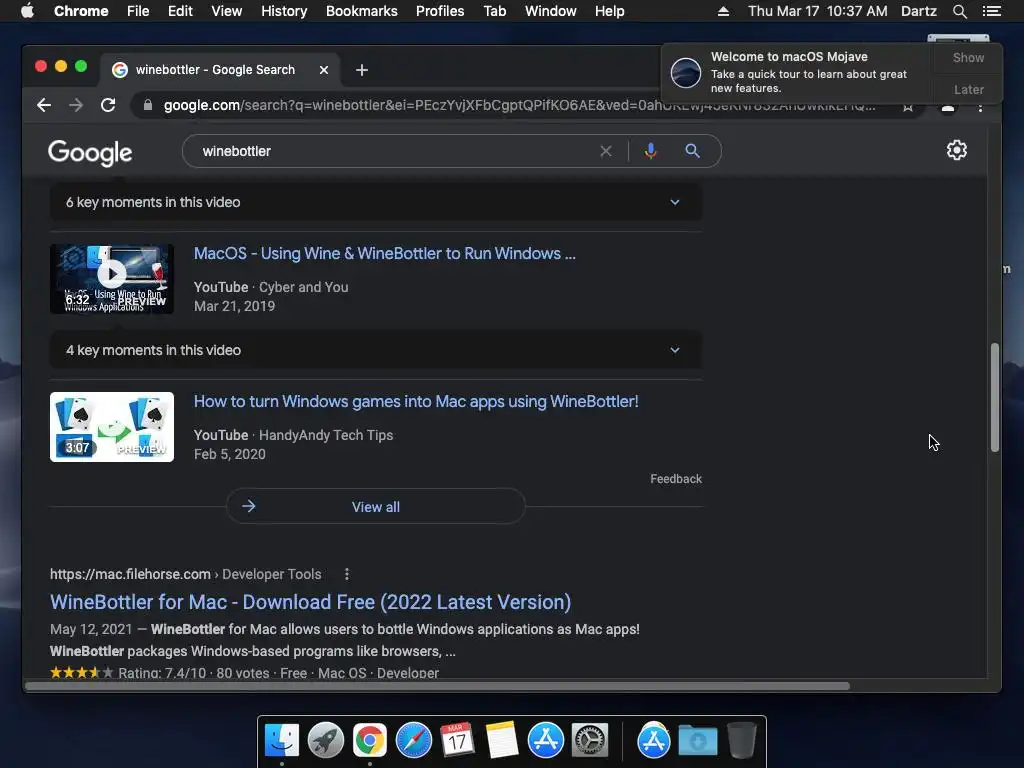Open the Chrome app menu
The width and height of the screenshot is (1024, 768).
(81, 11)
